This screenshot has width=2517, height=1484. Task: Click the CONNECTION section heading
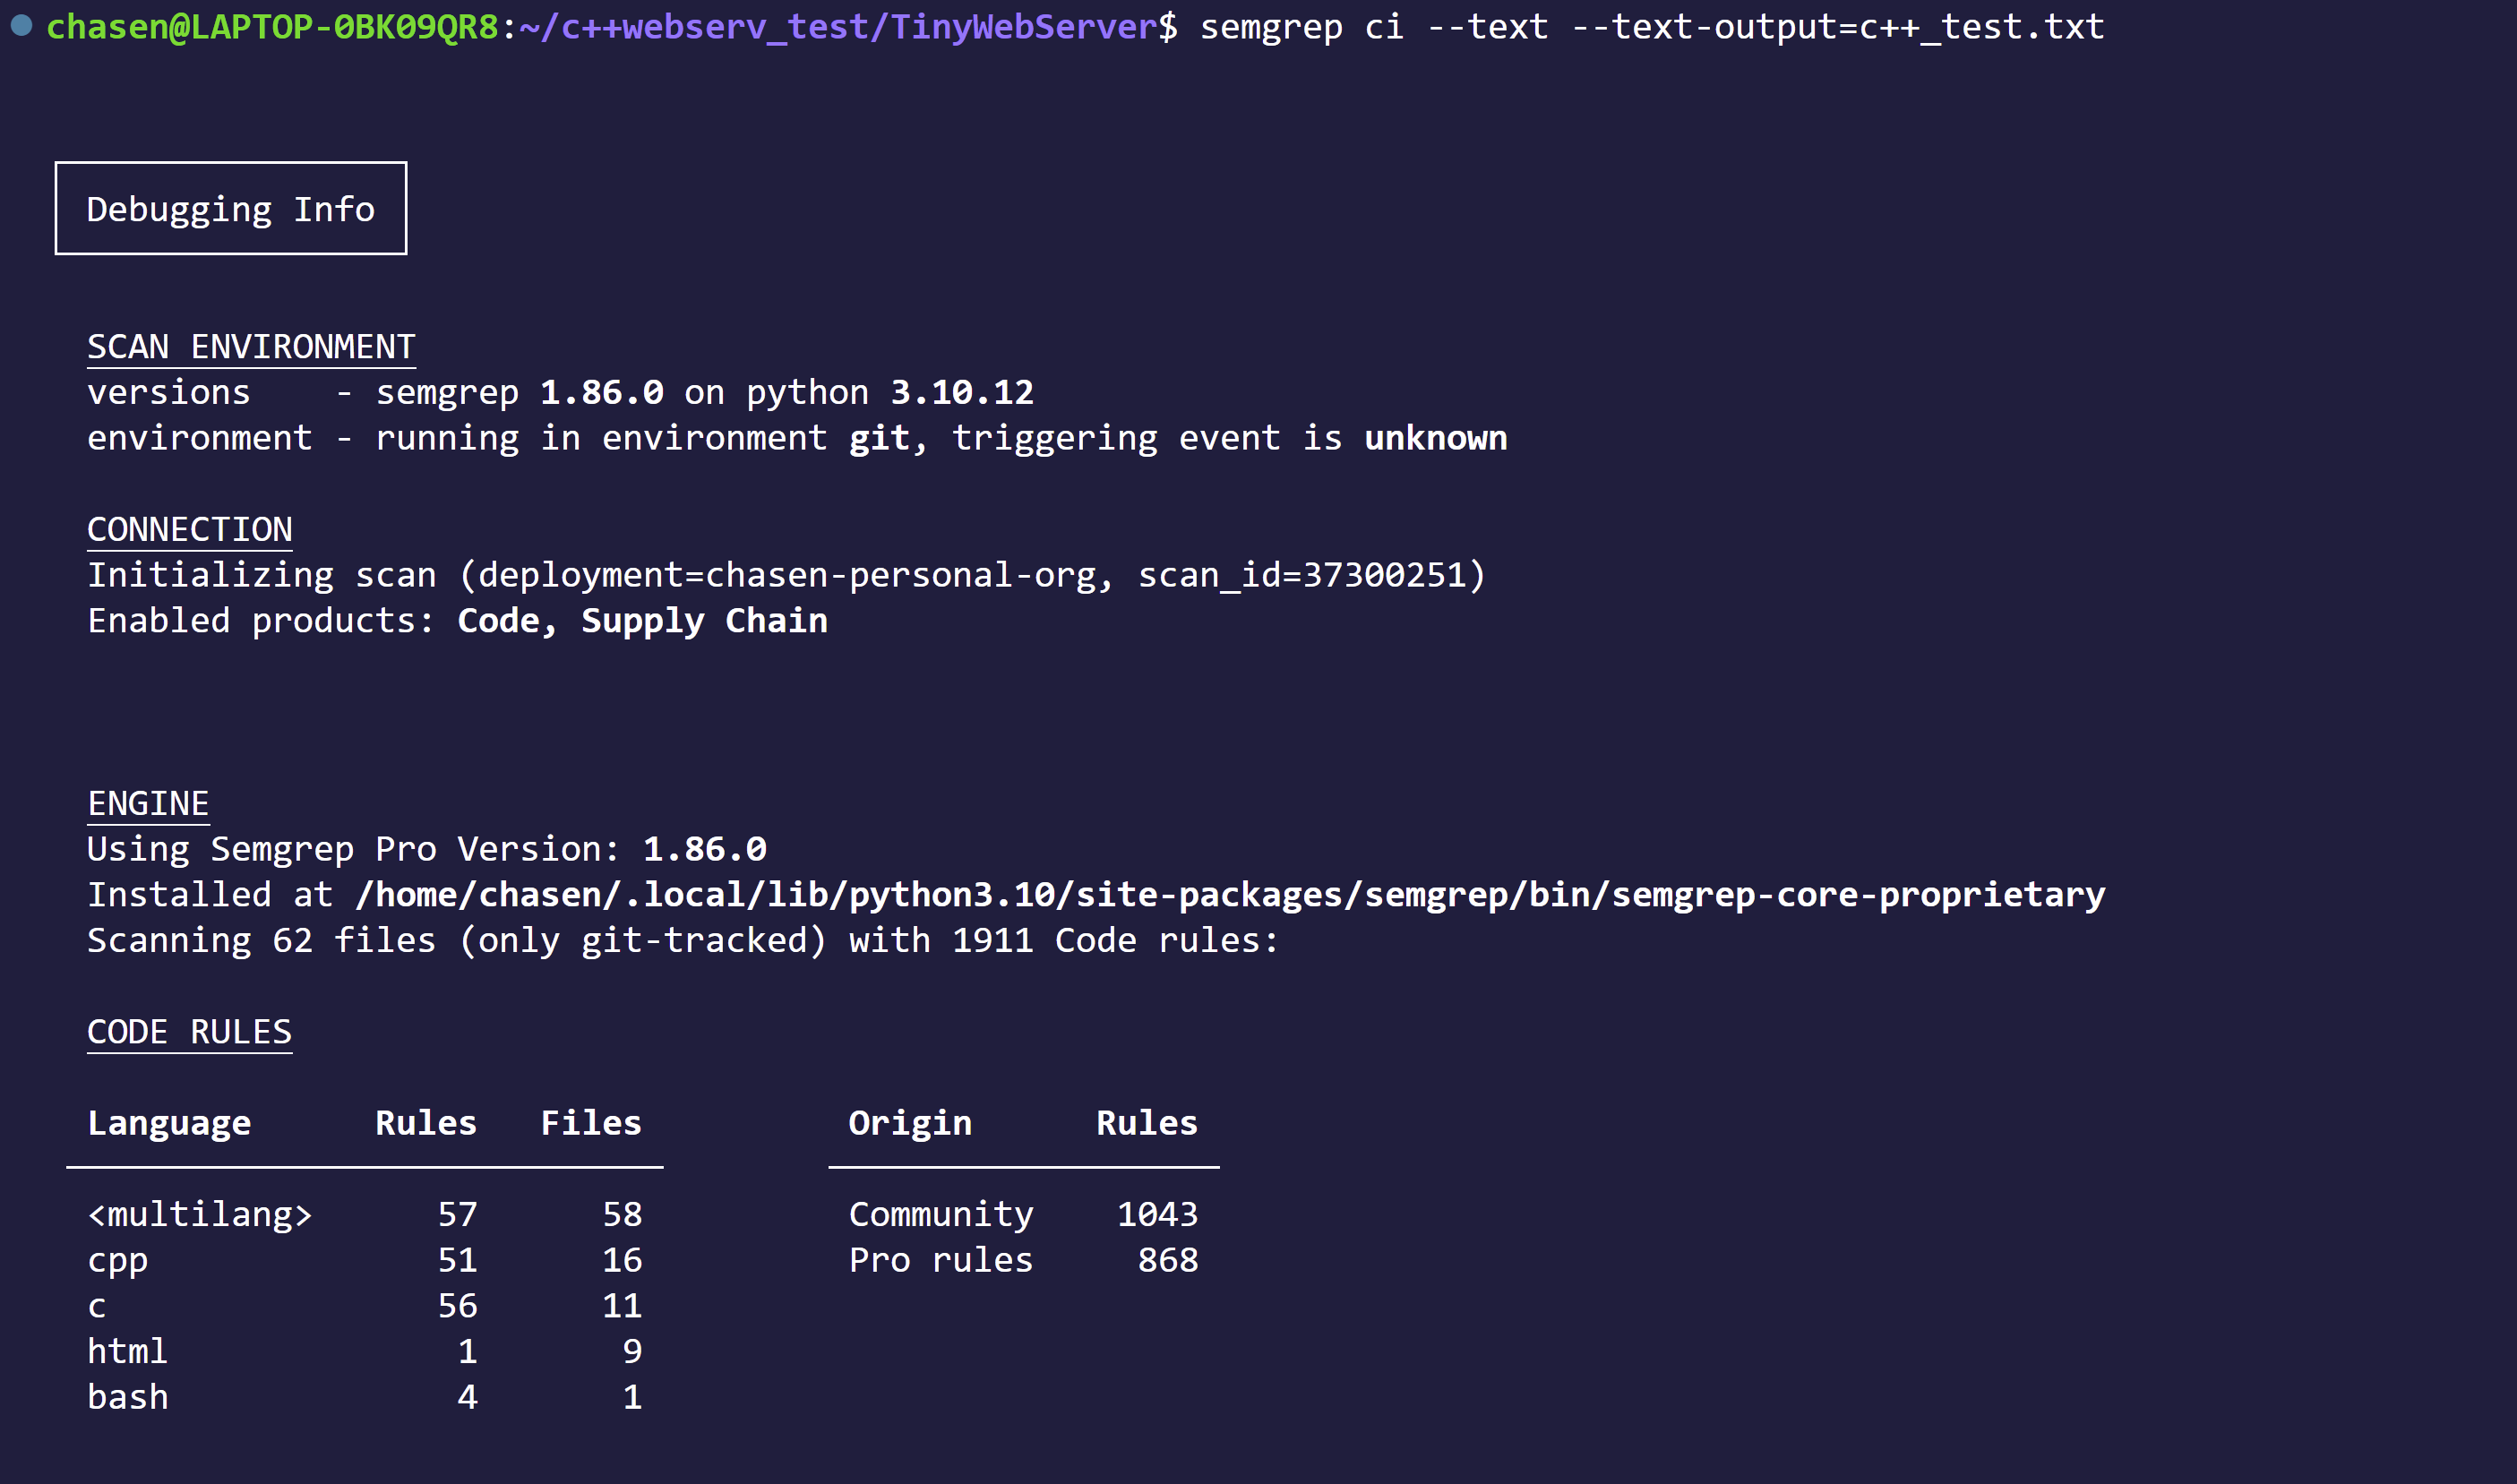[190, 530]
